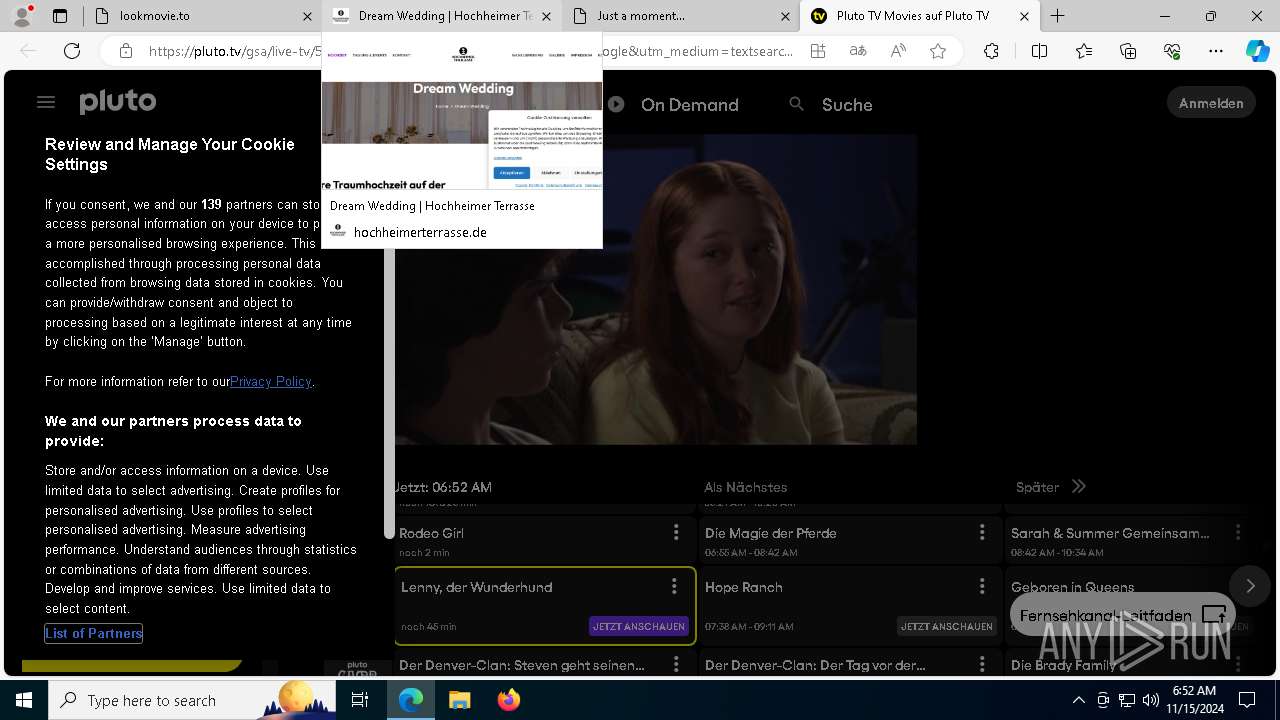The image size is (1280, 720).
Task: Click the Suche search icon
Action: pyautogui.click(x=796, y=104)
